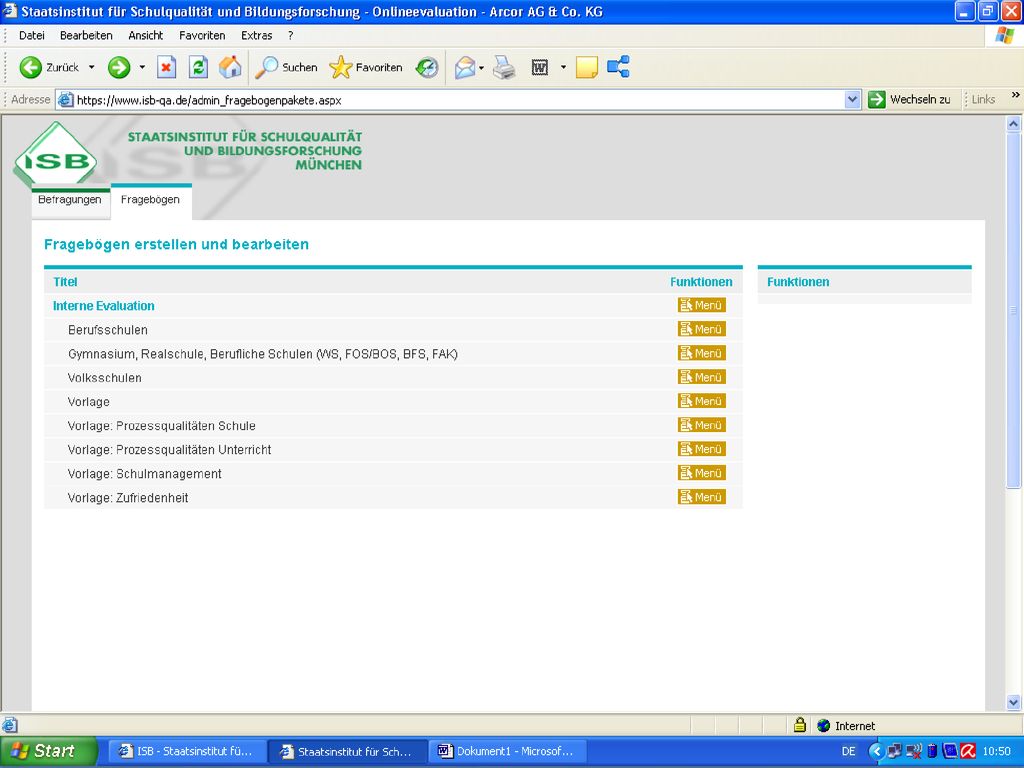This screenshot has height=768, width=1024.
Task: Click the DE language indicator
Action: tap(848, 751)
